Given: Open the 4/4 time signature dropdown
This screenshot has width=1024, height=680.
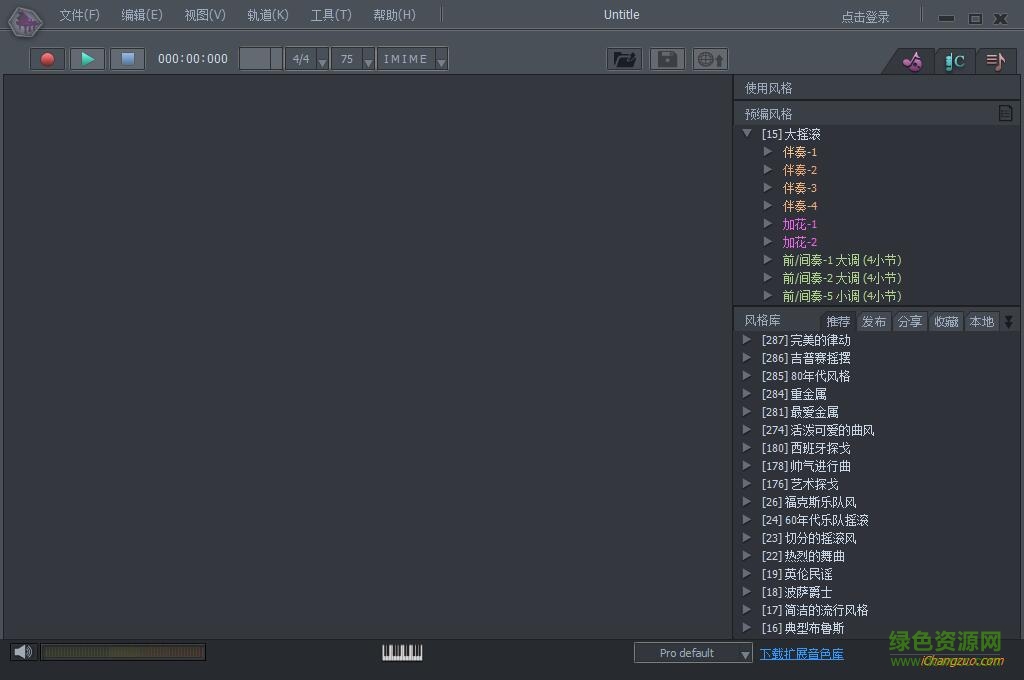Looking at the screenshot, I should point(321,58).
